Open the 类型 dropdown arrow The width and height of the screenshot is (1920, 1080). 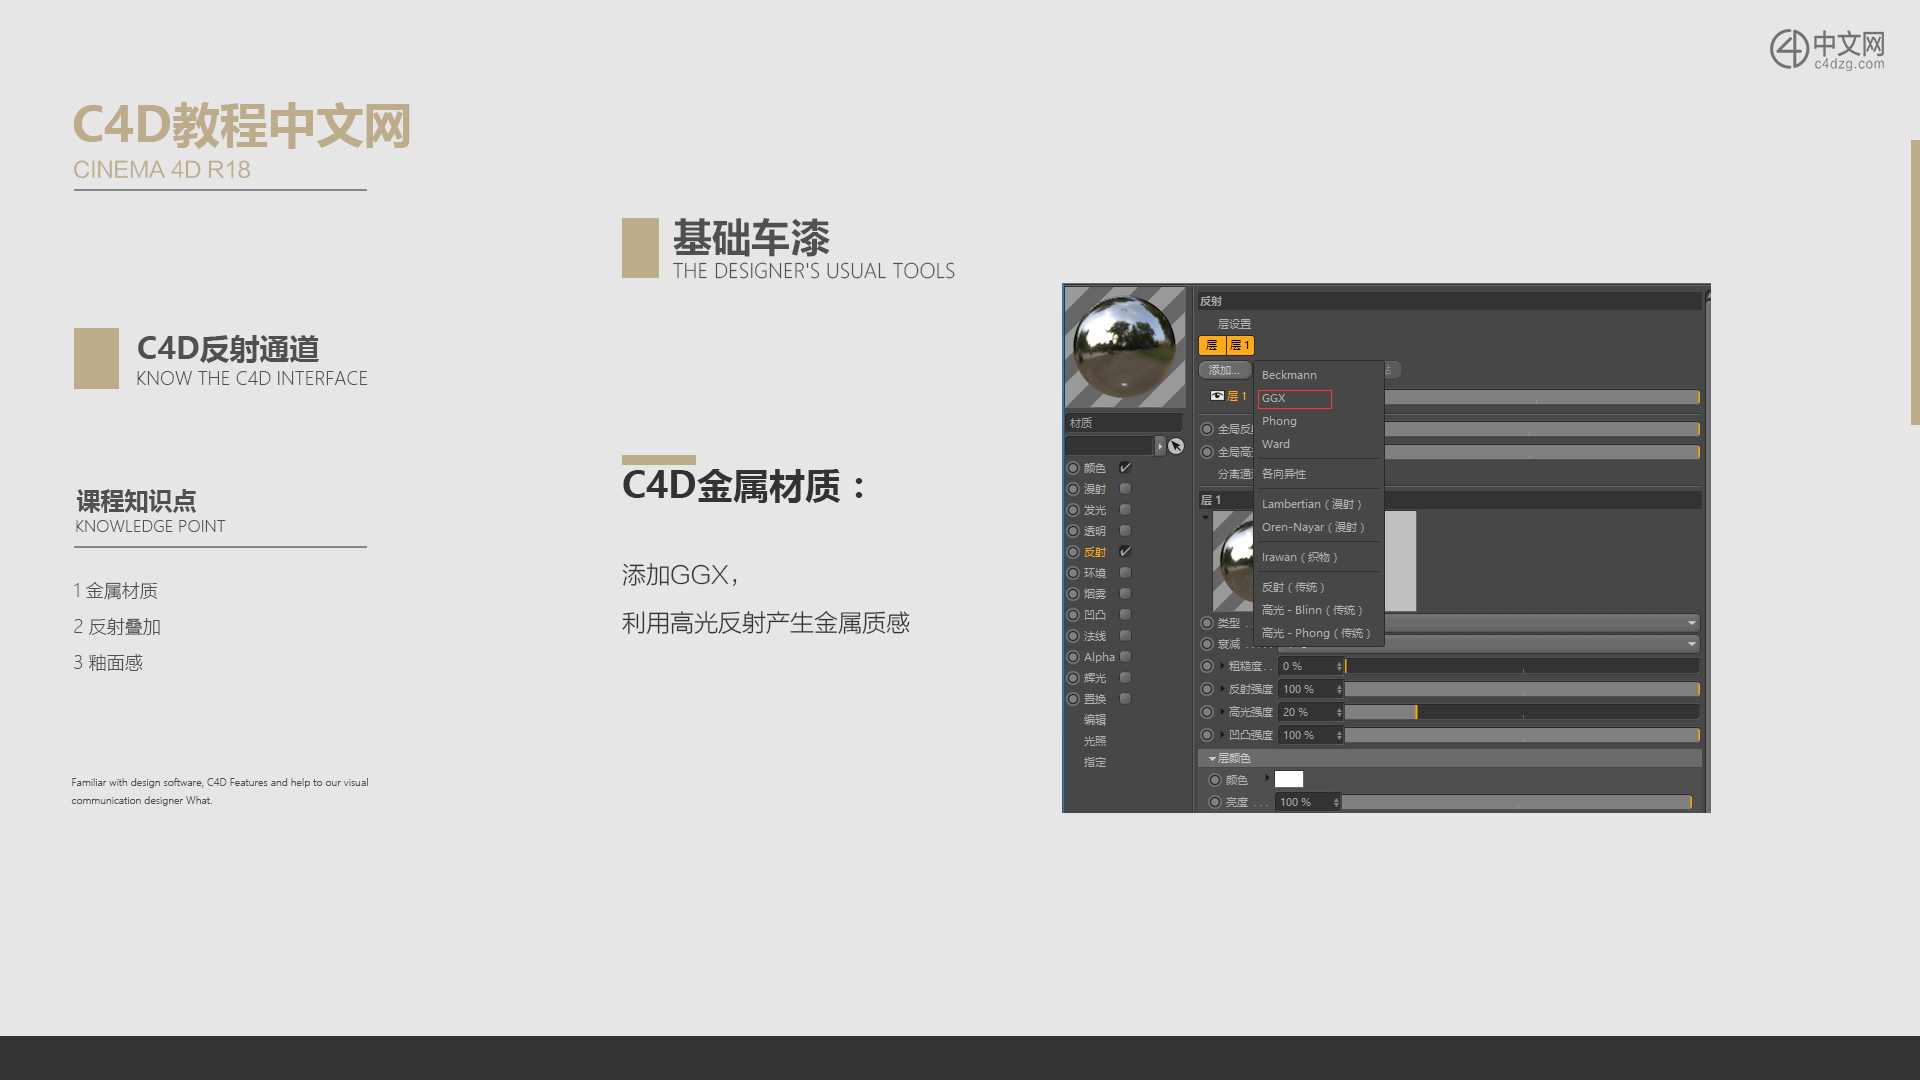(x=1691, y=623)
